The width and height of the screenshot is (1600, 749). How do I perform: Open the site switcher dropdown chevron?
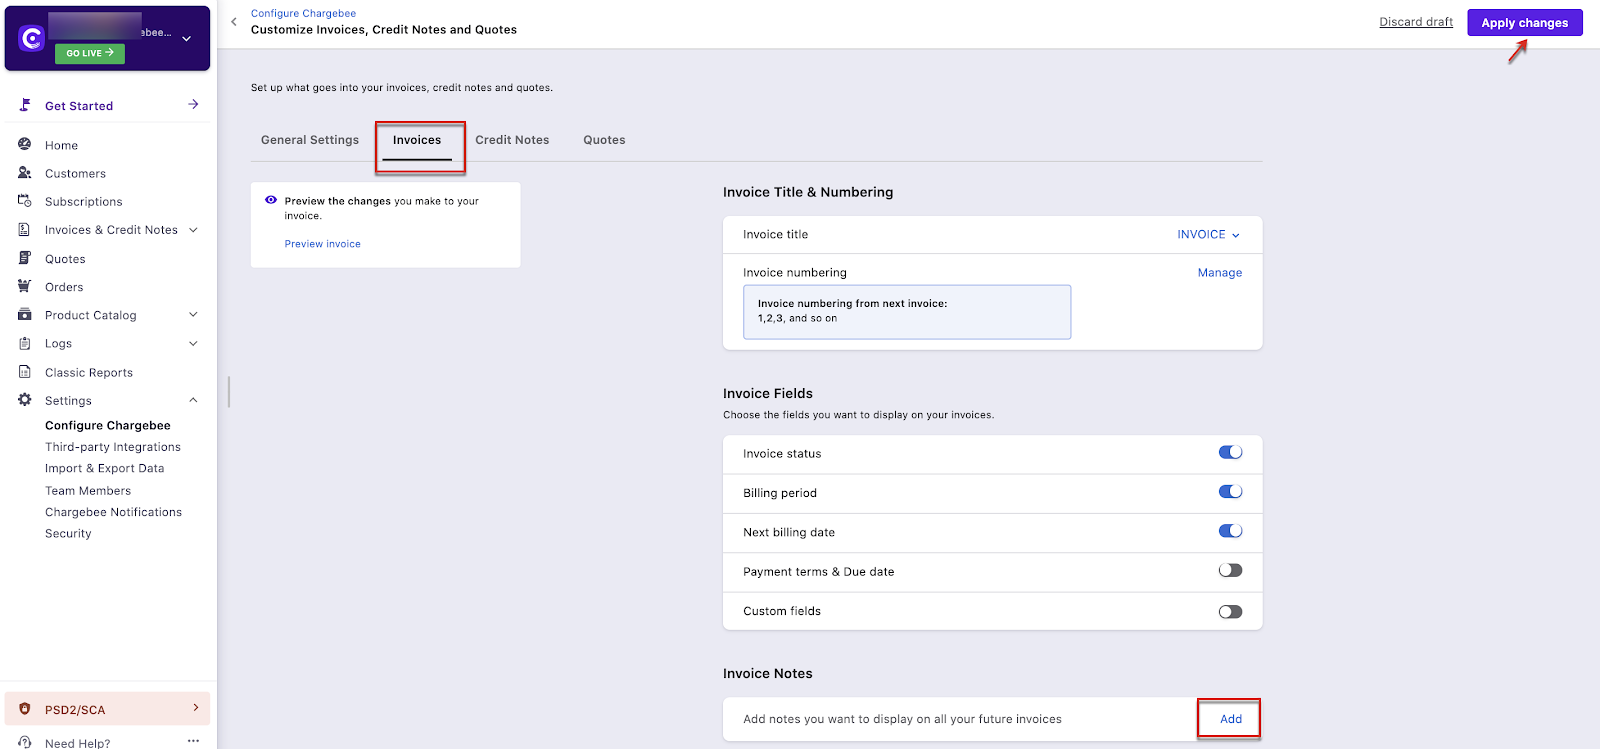[186, 39]
